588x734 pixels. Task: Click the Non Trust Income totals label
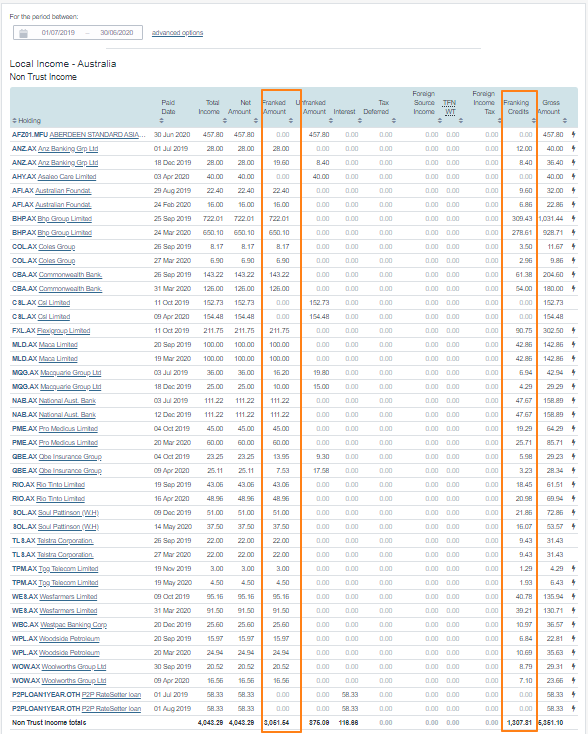[x=49, y=723]
